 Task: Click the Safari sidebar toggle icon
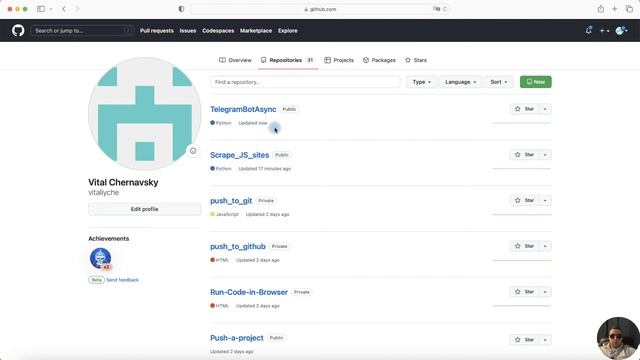(x=41, y=9)
